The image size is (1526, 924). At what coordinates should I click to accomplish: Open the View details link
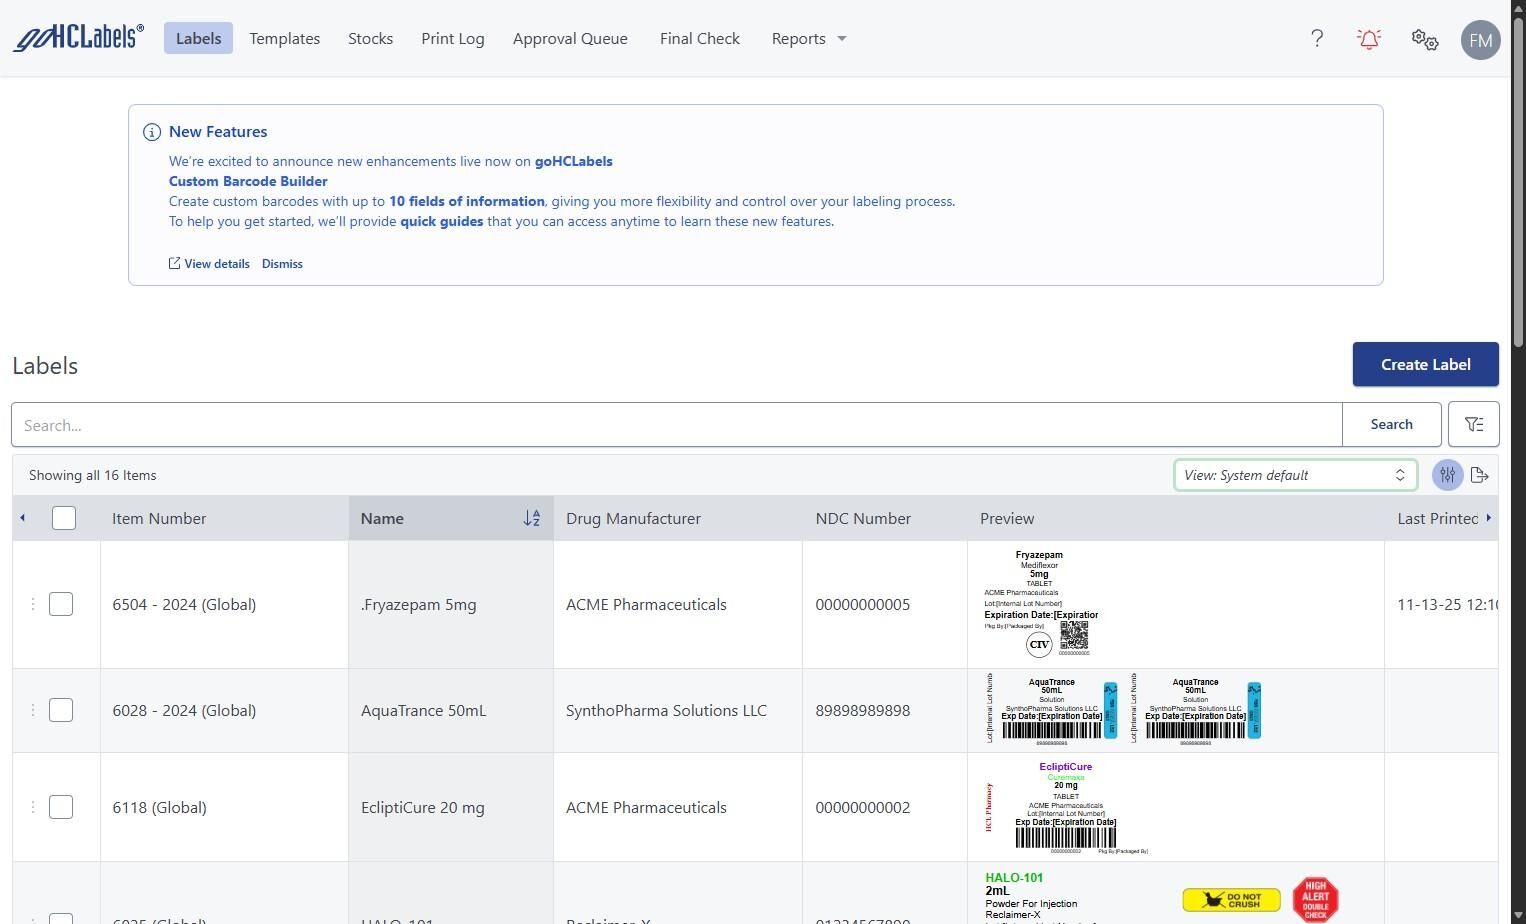[x=209, y=264]
